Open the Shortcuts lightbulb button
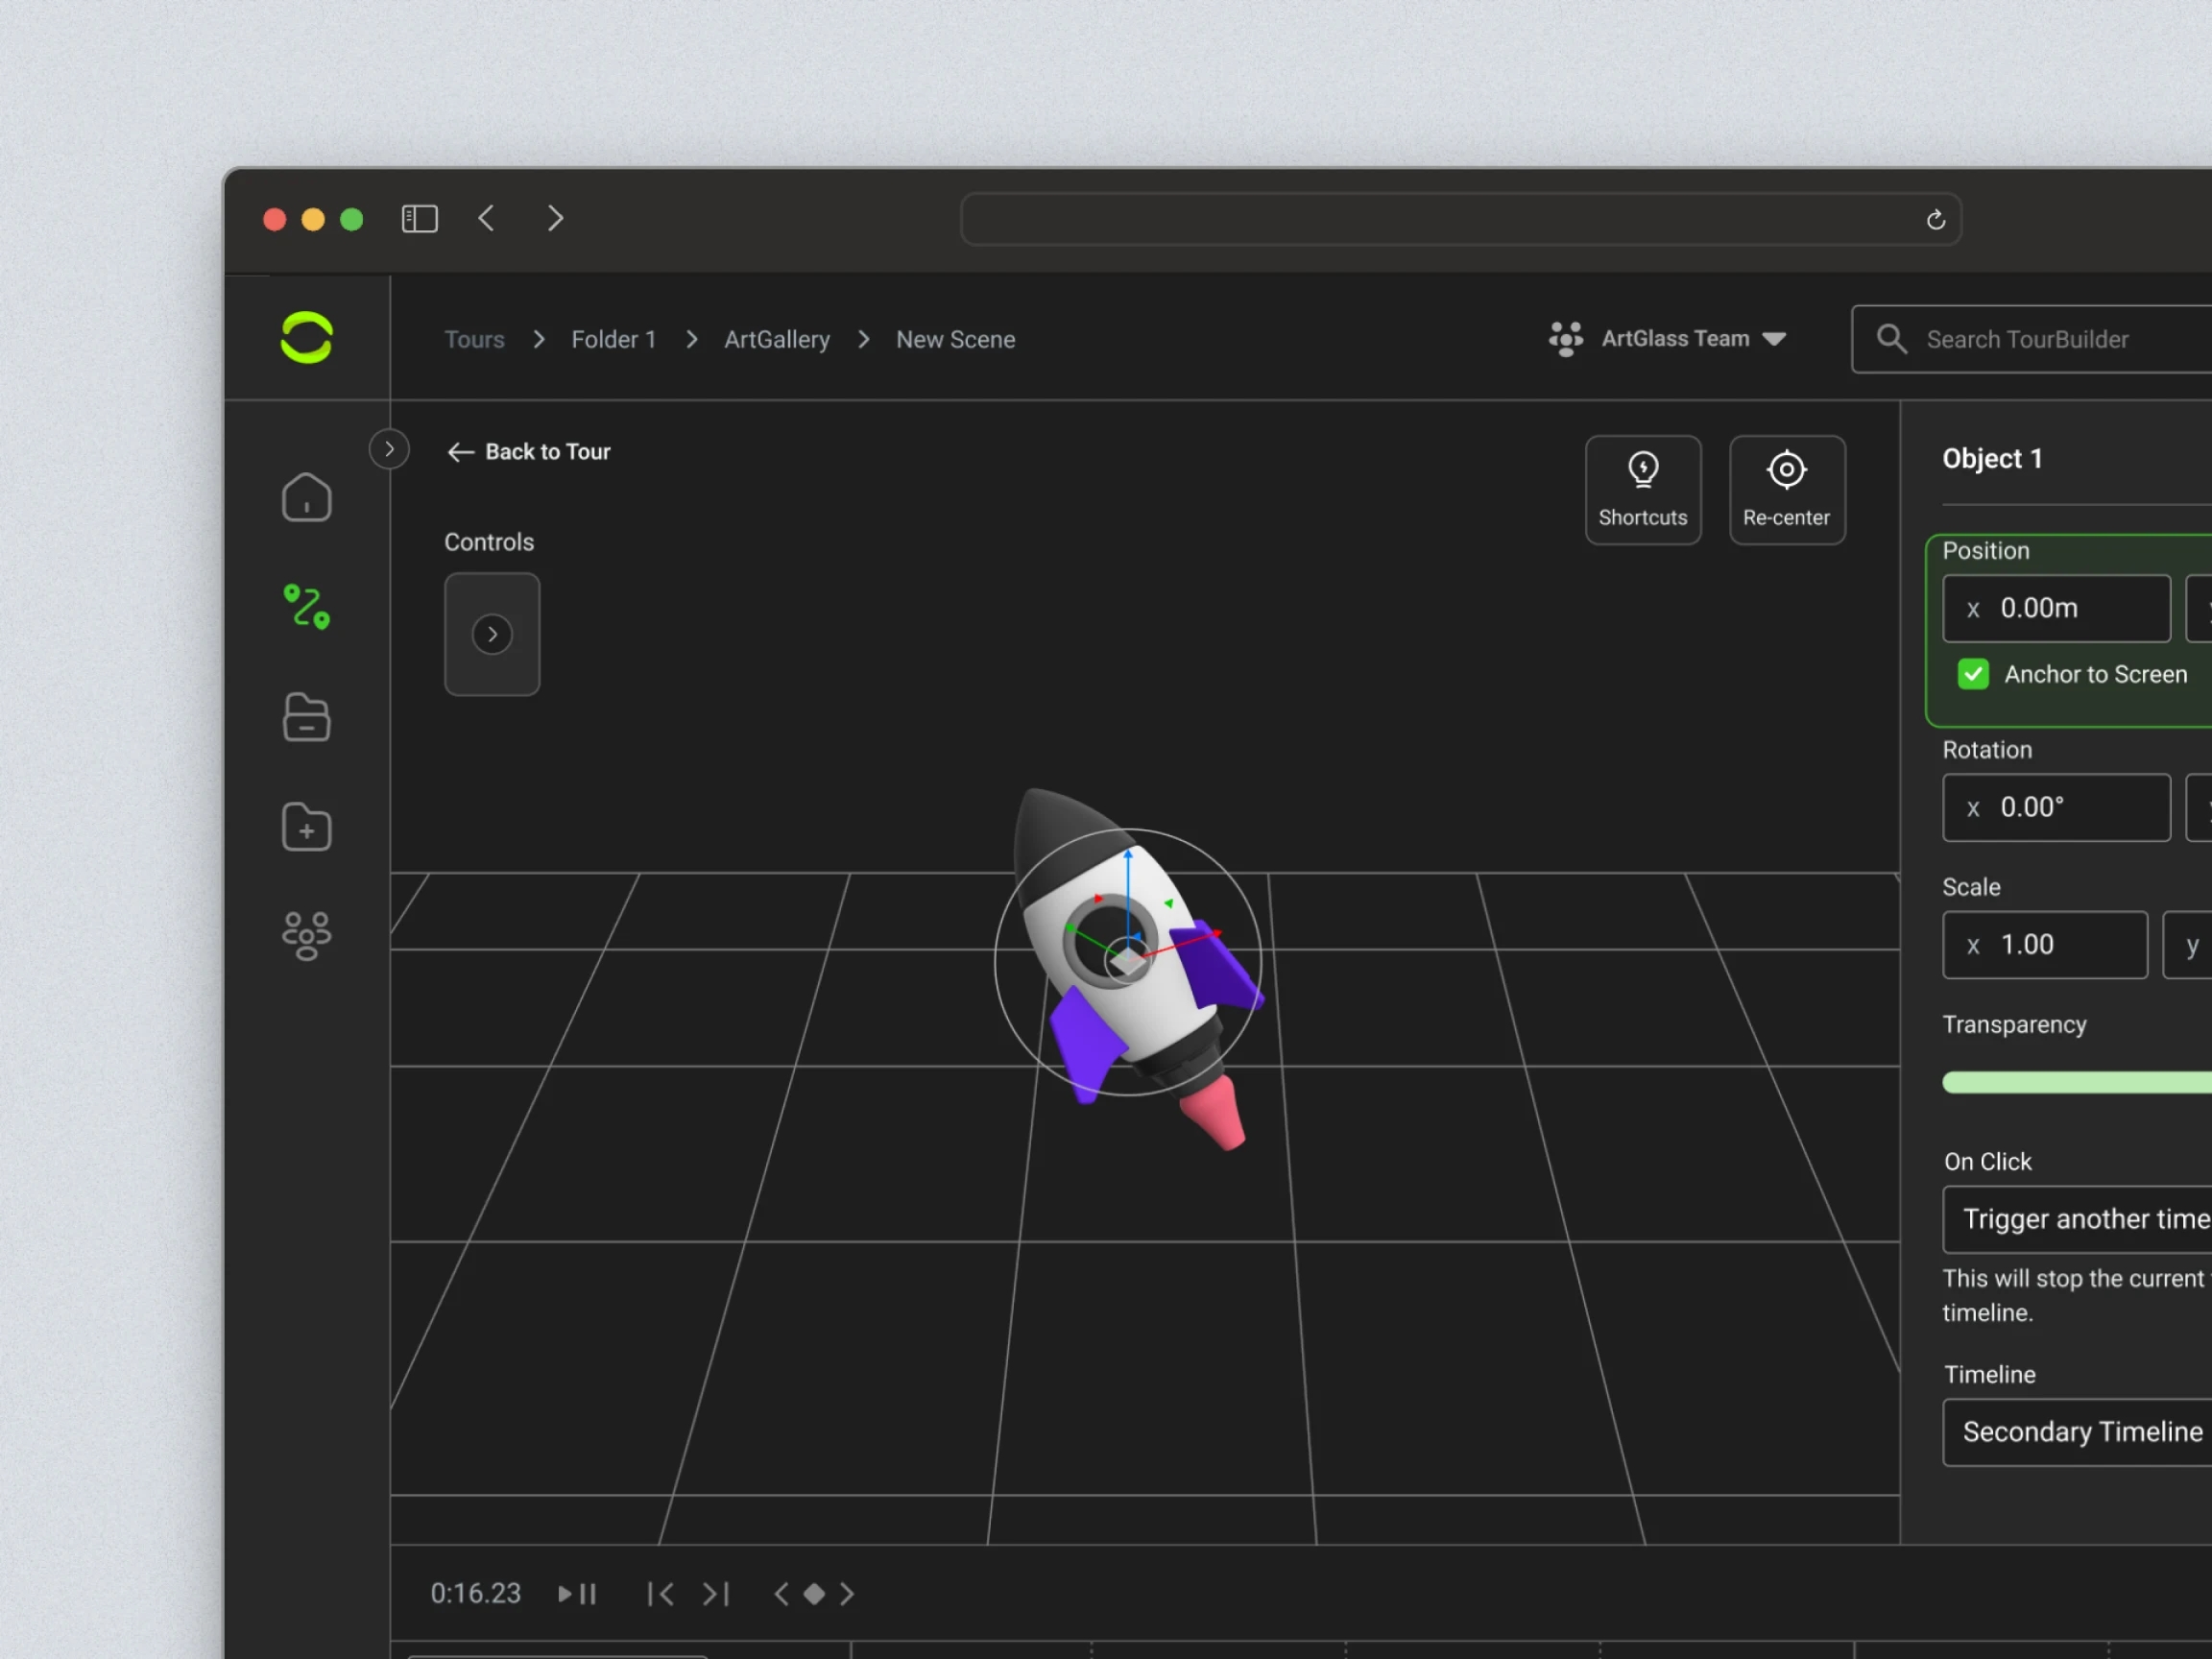Screen dimensions: 2212x1659 [1643, 490]
